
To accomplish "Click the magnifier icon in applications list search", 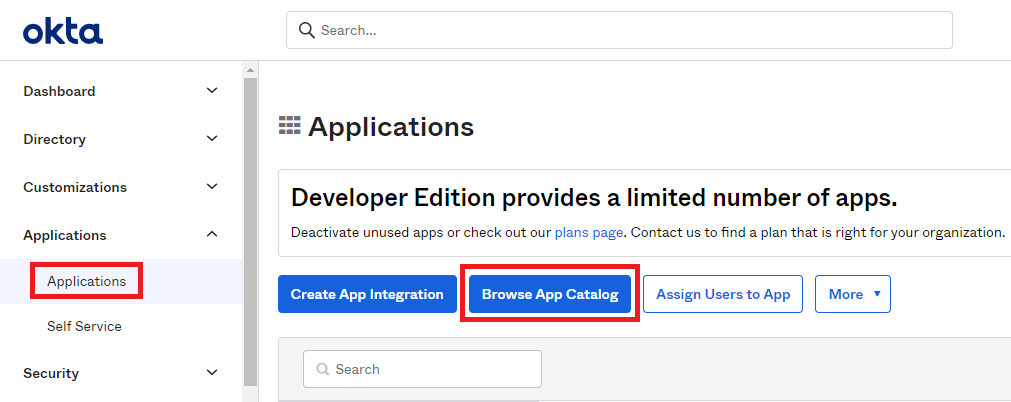I will click(x=323, y=369).
